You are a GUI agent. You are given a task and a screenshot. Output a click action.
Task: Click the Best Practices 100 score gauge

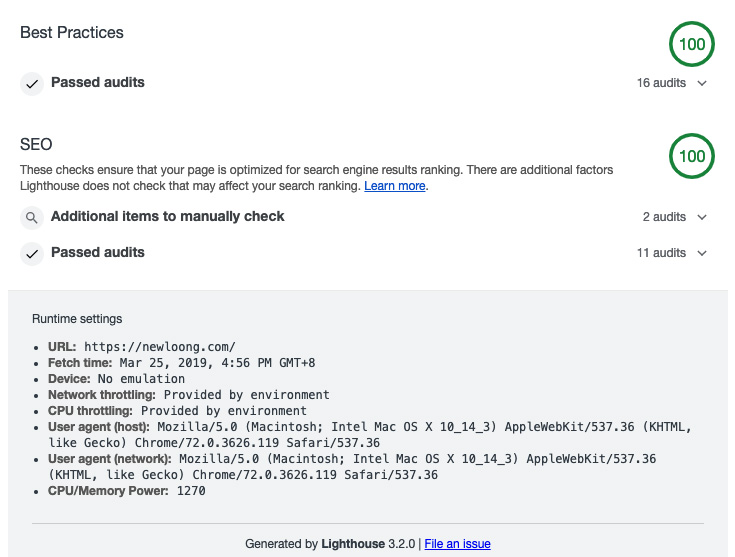(692, 44)
